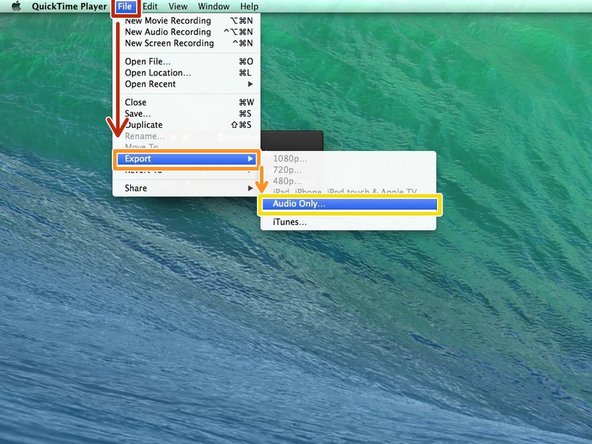Select the 1080p… export option
Screen dimensions: 592x444
click(x=348, y=159)
